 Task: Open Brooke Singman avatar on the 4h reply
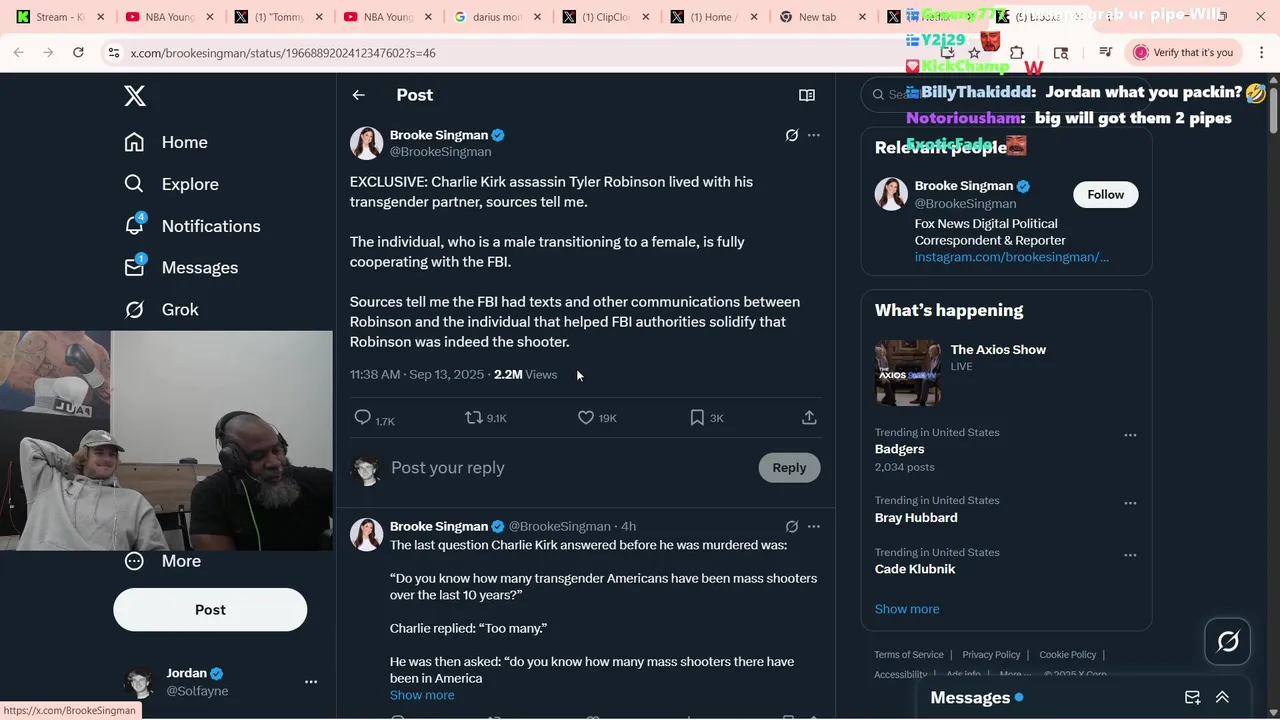coord(367,534)
